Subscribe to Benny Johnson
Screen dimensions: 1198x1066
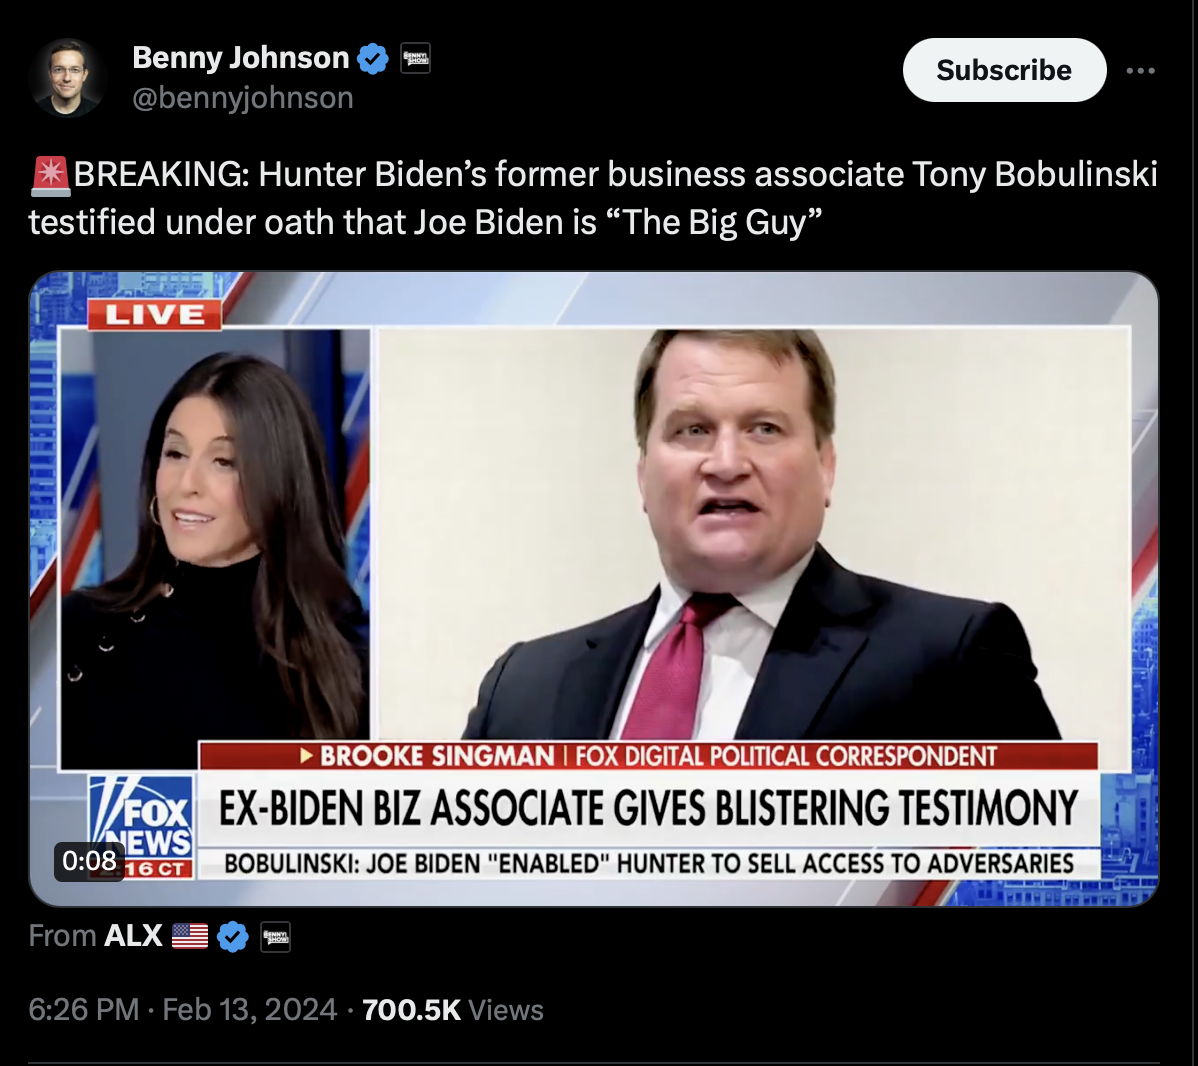click(1004, 70)
